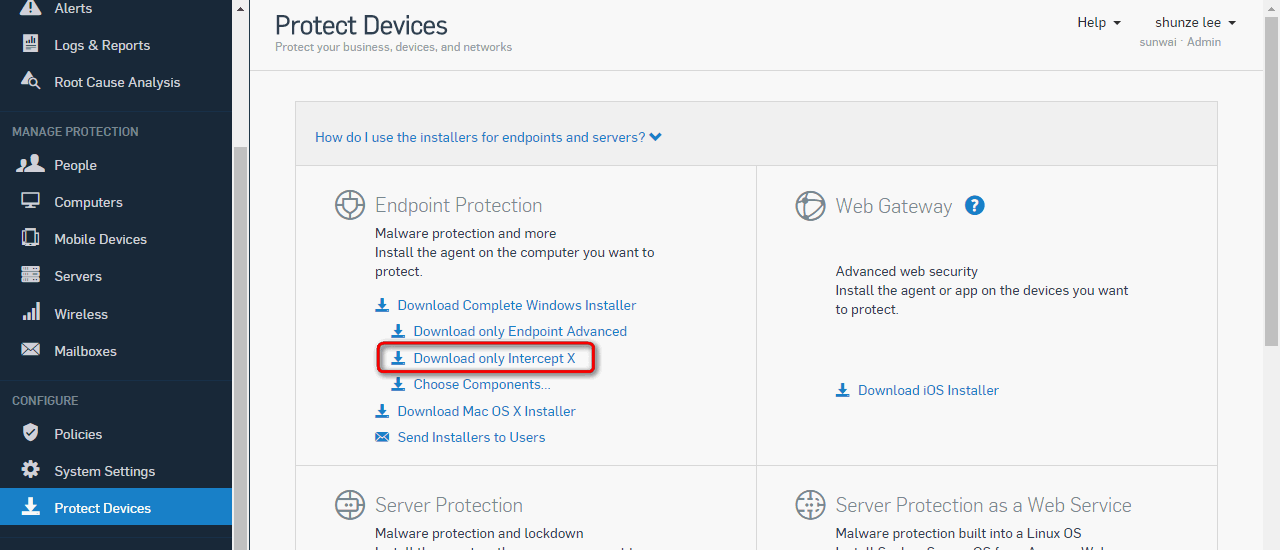
Task: Click the Mobile Devices icon
Action: click(x=31, y=238)
